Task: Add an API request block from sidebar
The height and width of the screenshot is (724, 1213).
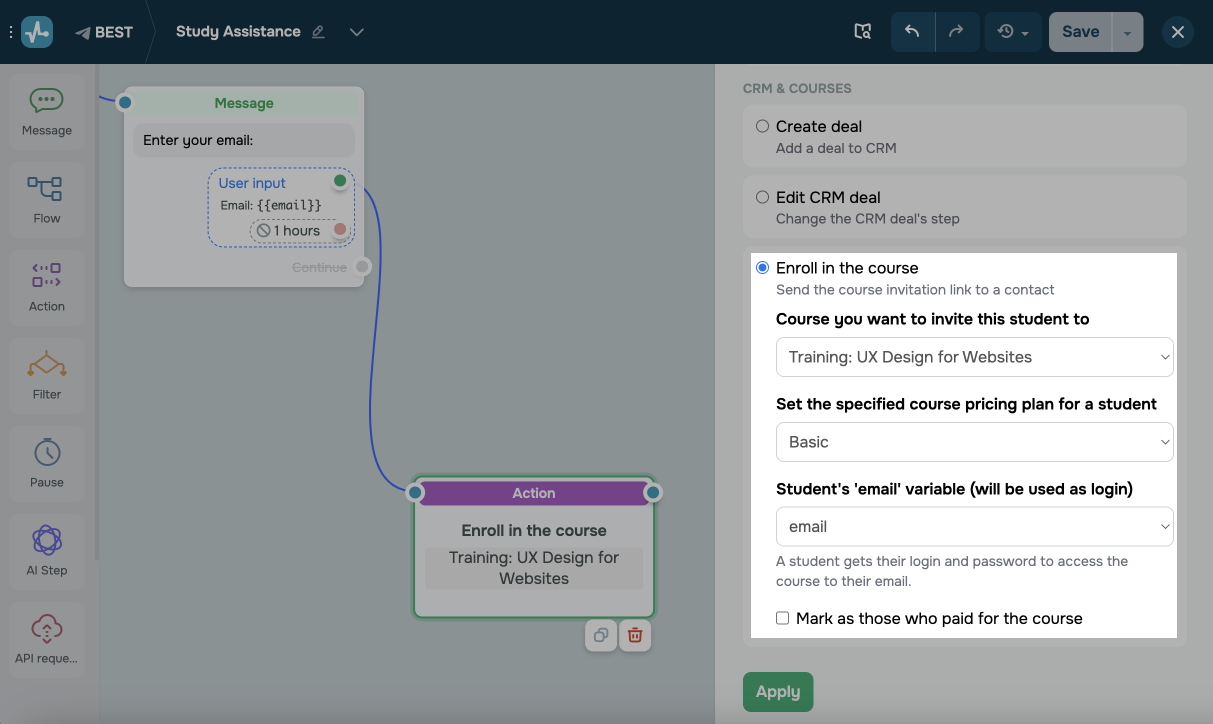Action: pyautogui.click(x=47, y=639)
